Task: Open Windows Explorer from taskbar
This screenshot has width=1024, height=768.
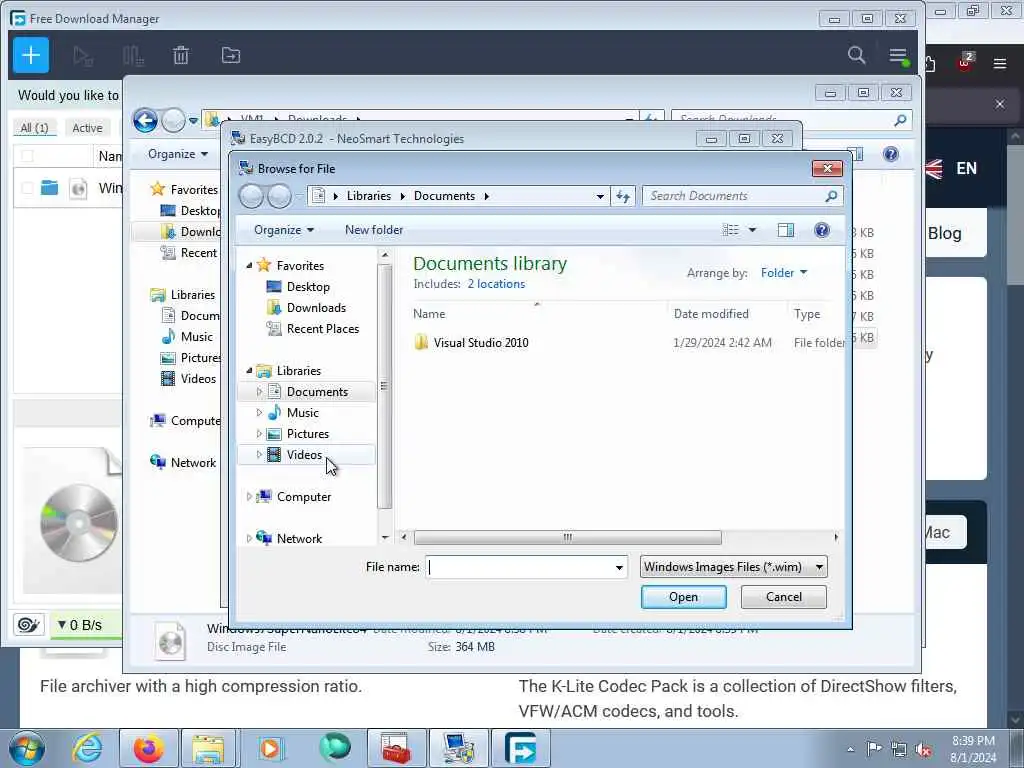Action: point(208,748)
